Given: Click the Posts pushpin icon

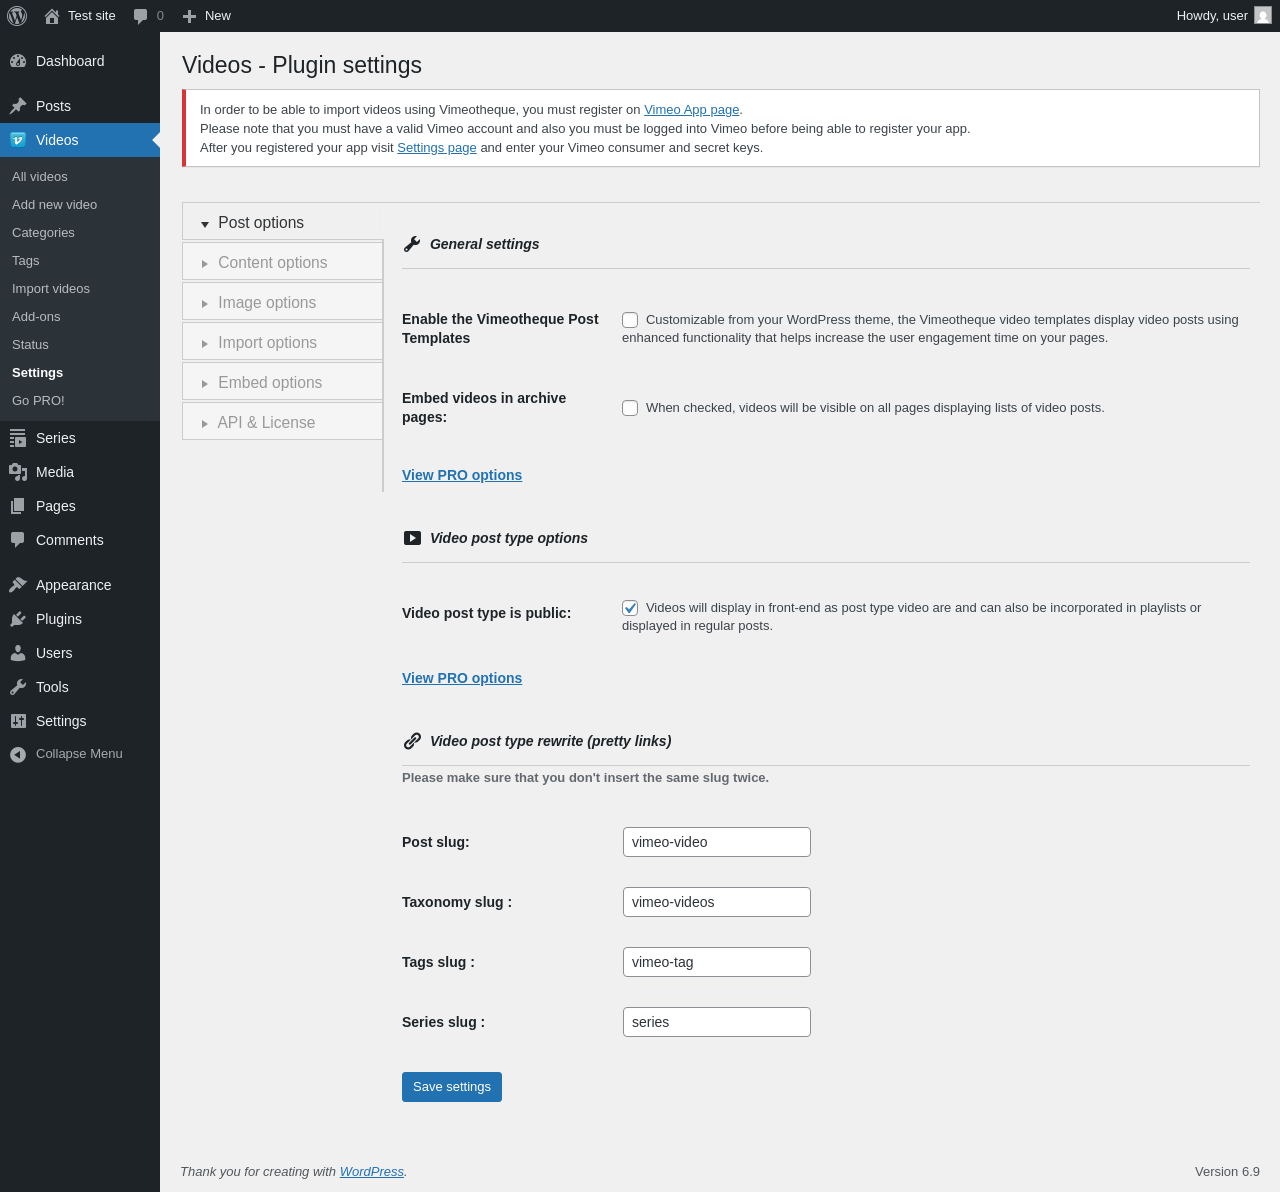Looking at the screenshot, I should coord(18,106).
